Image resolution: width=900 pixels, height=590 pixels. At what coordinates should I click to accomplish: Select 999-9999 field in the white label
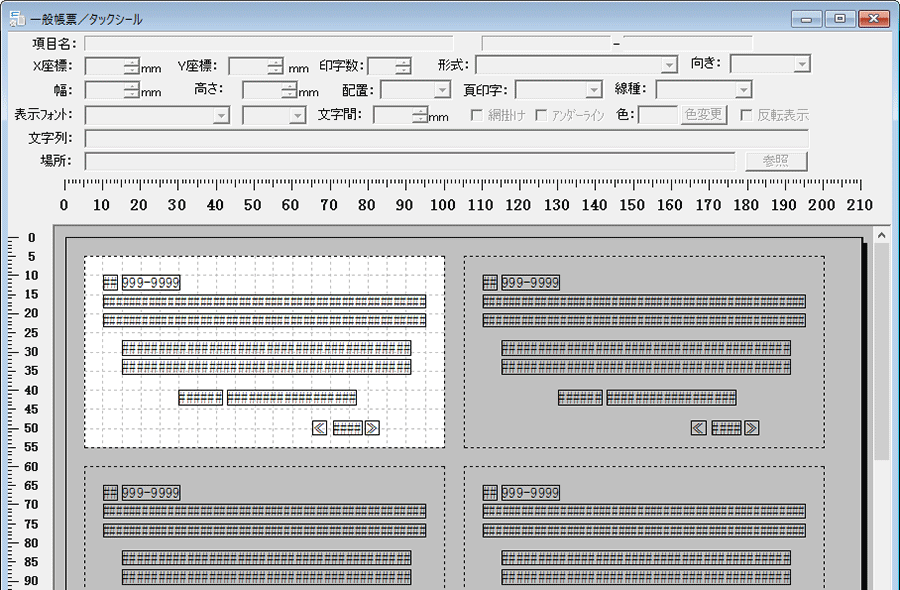151,282
